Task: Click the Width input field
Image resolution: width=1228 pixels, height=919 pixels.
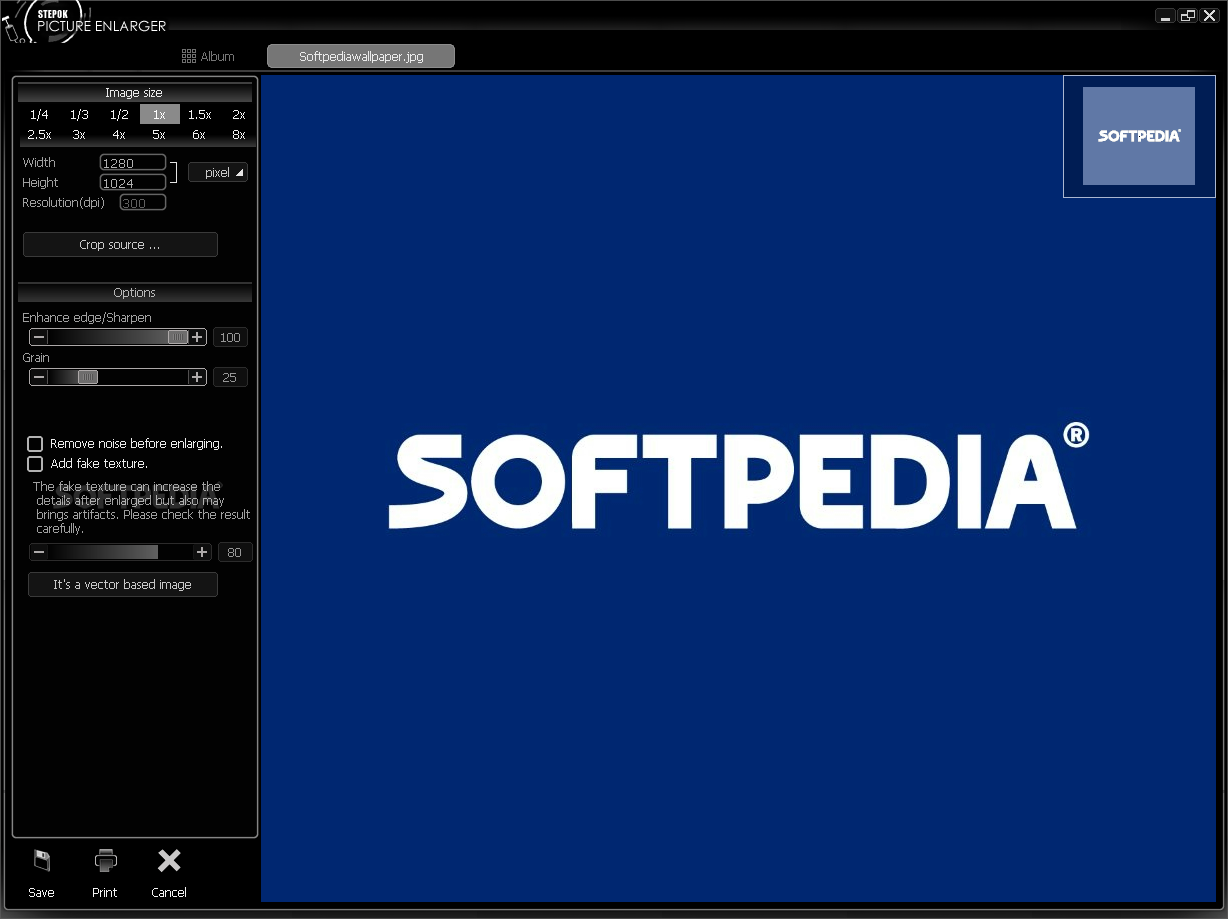Action: [133, 162]
